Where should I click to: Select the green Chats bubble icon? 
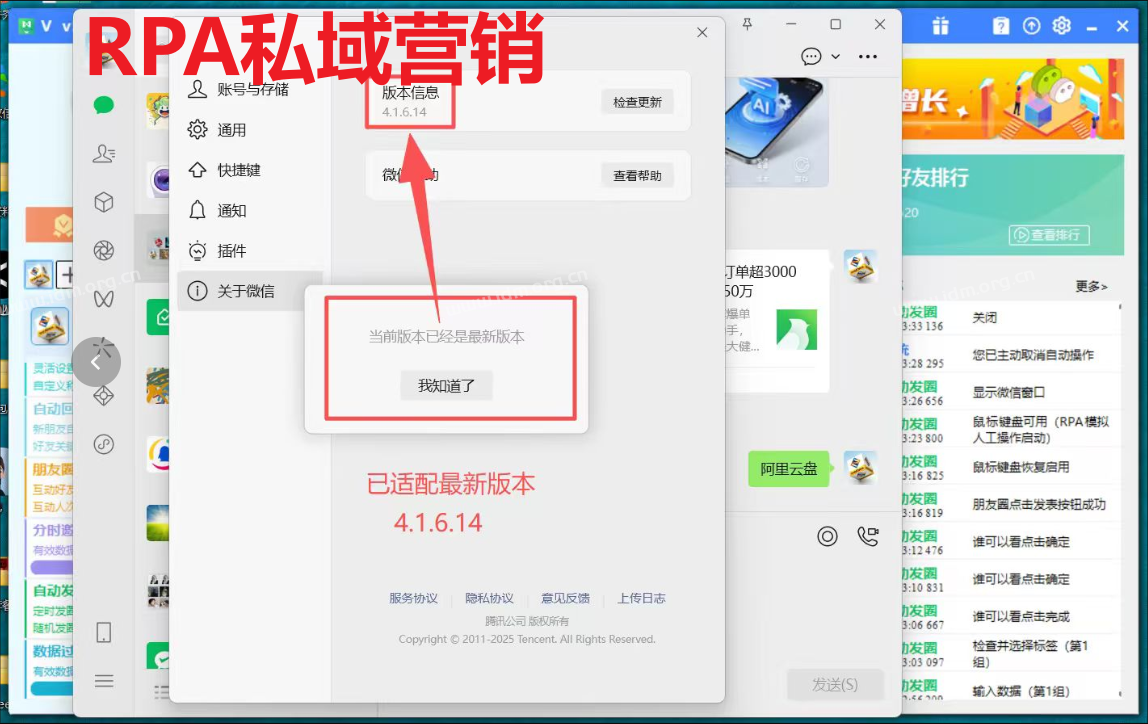click(x=104, y=103)
